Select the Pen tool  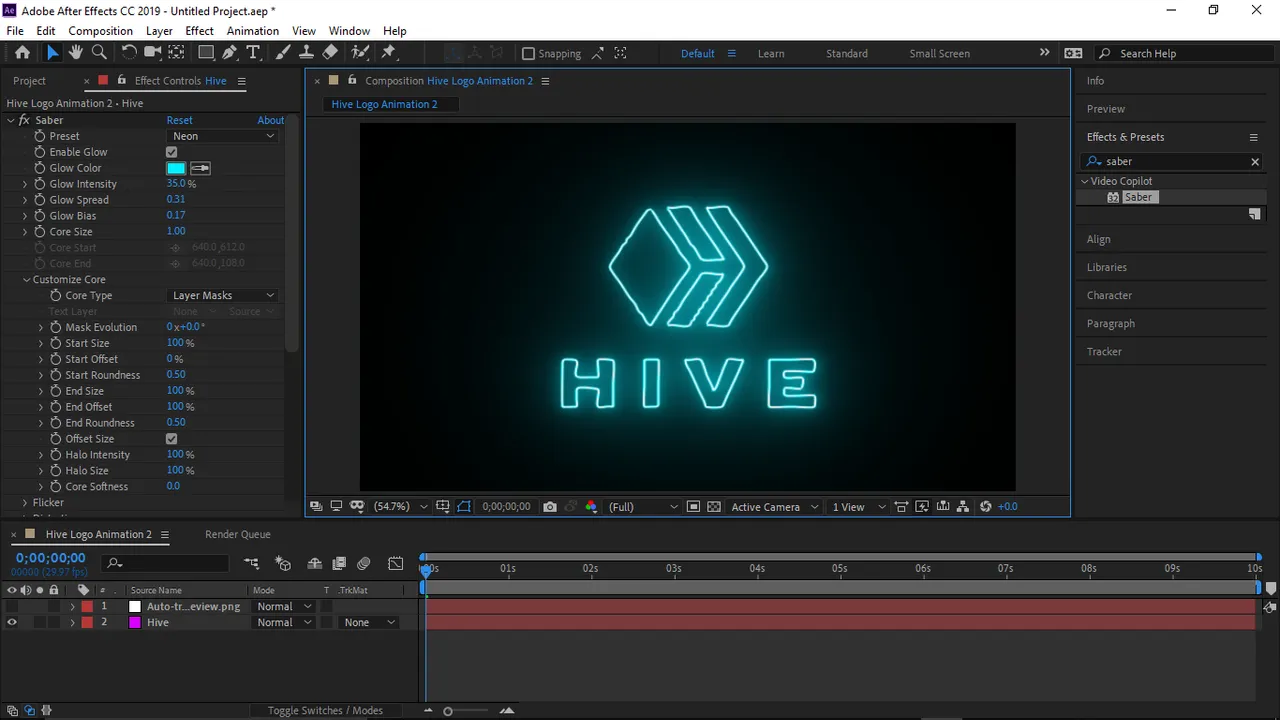230,53
